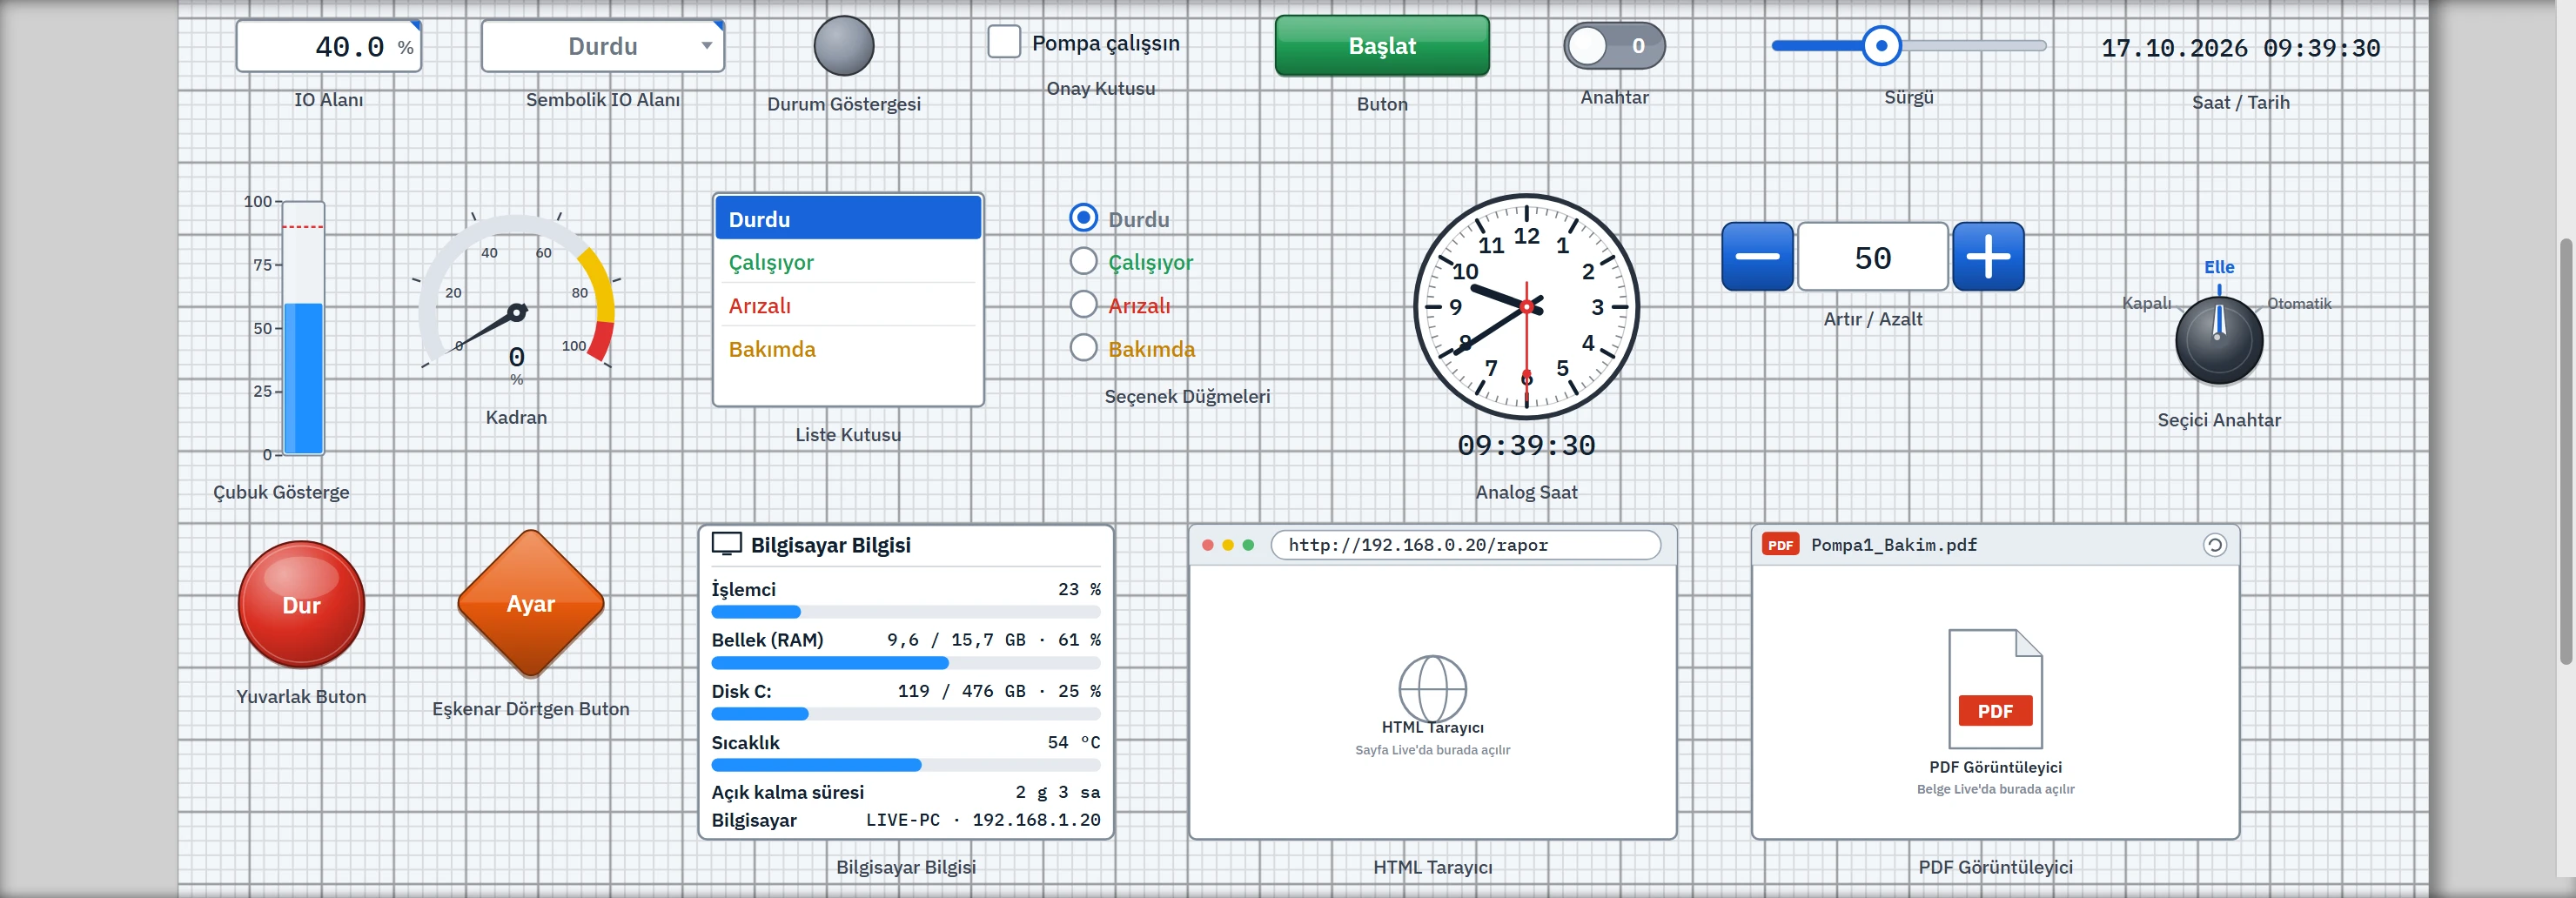
Task: Click the plus increment button
Action: [x=1988, y=257]
